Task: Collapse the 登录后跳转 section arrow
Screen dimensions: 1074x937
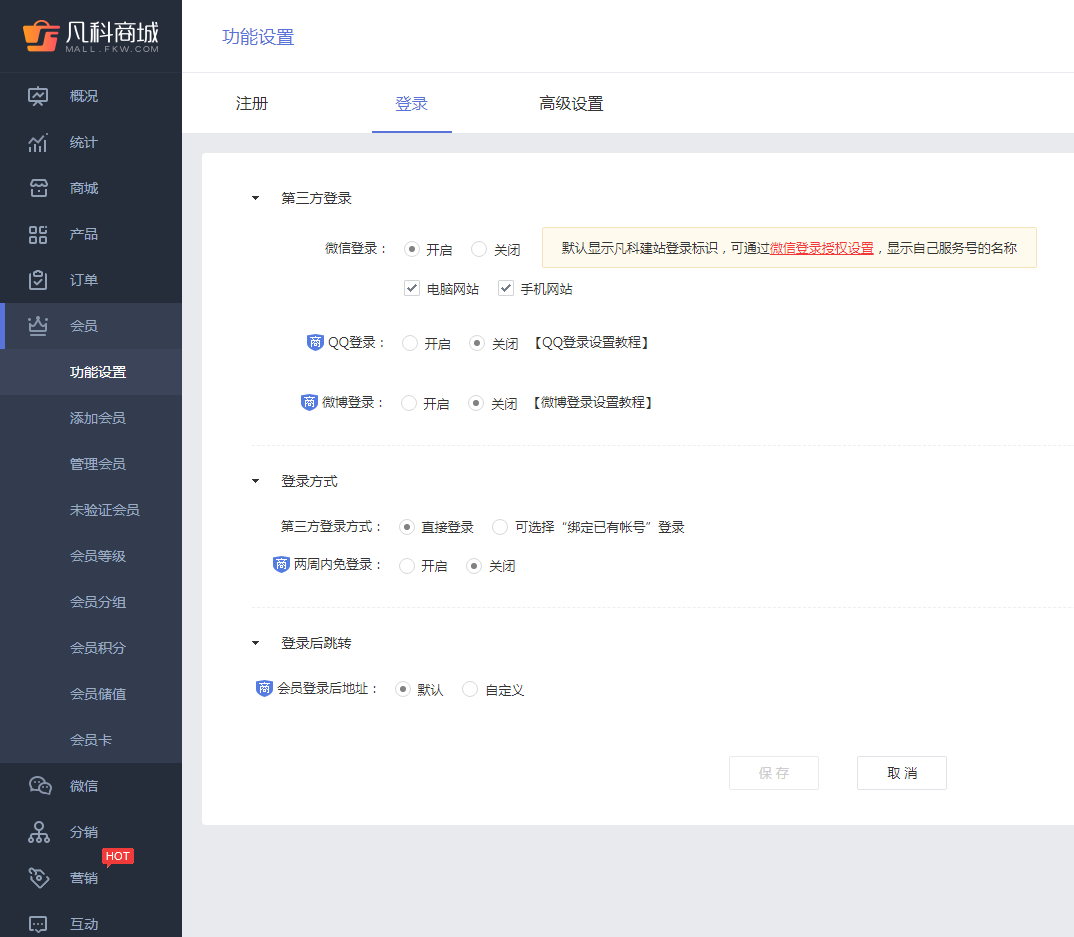Action: [255, 644]
